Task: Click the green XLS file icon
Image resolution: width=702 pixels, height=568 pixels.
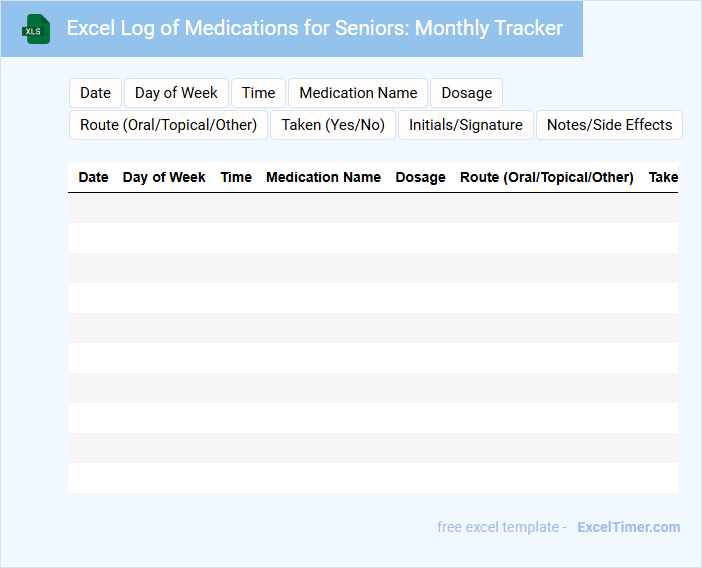Action: 37,29
